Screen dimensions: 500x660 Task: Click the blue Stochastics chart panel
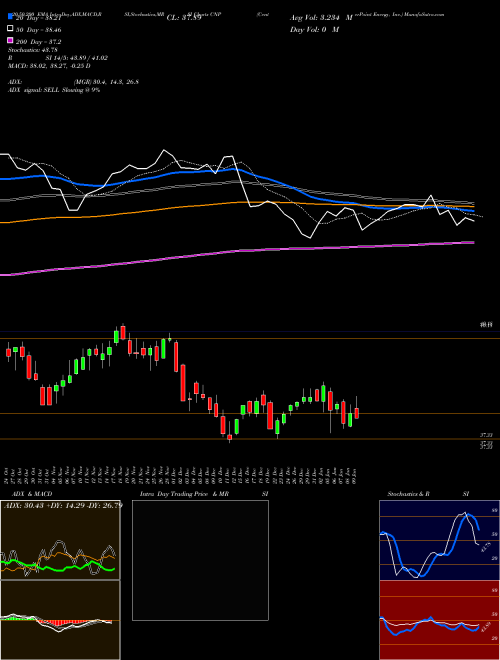click(x=439, y=540)
